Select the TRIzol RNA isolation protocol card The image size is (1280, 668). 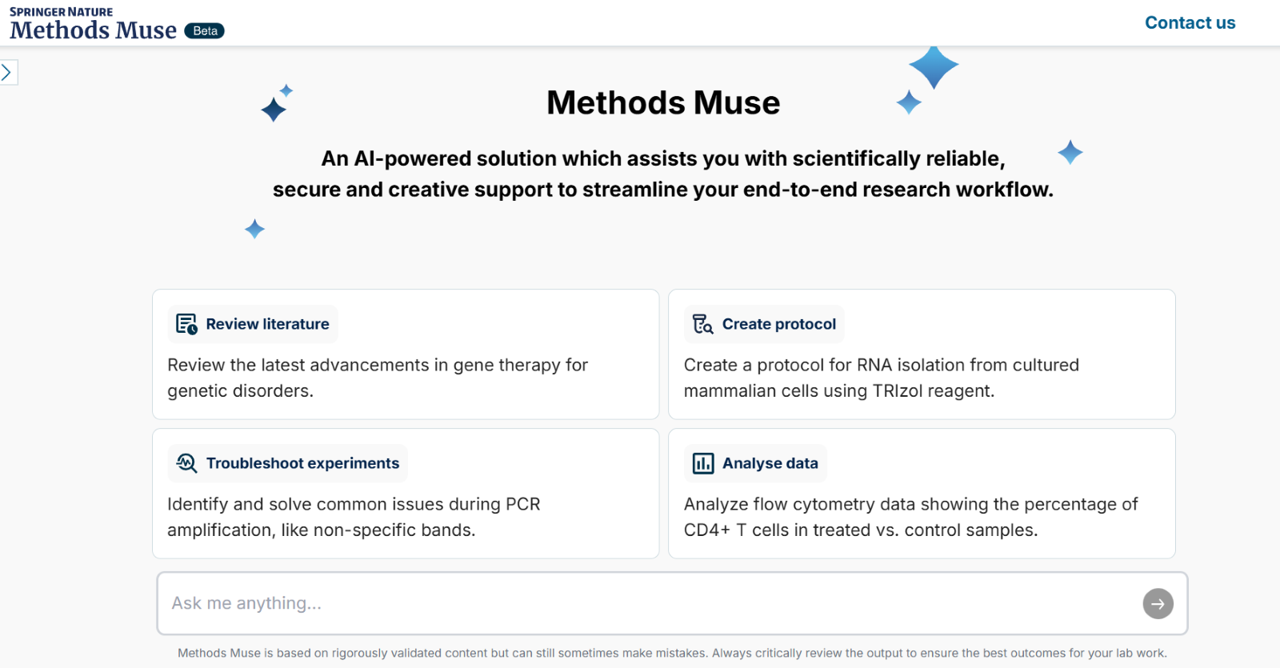[x=921, y=354]
